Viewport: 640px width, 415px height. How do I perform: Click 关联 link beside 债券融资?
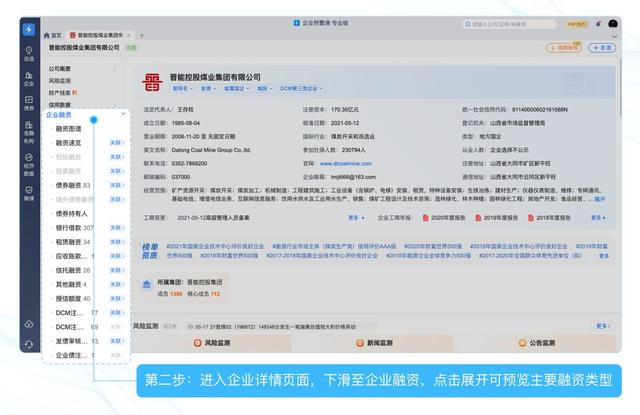(117, 186)
